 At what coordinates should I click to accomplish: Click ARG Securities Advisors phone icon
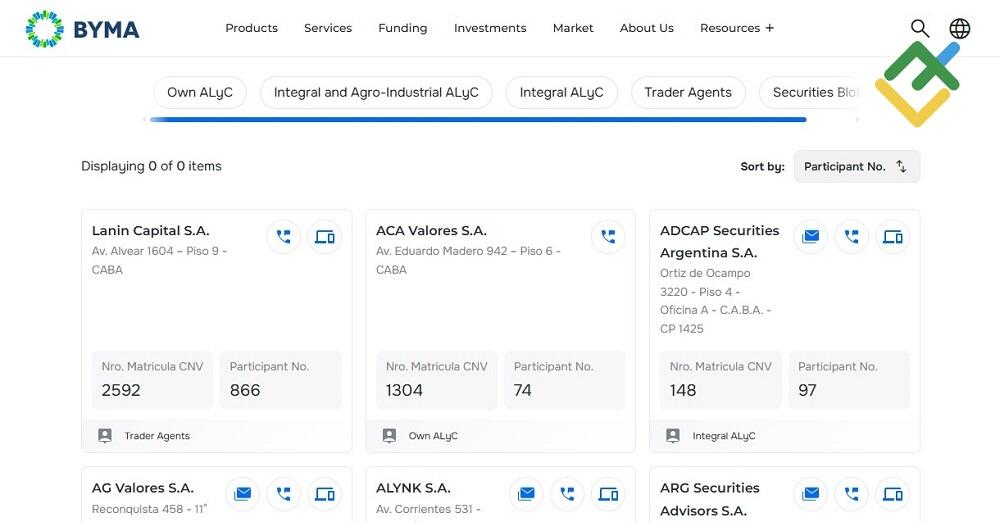tap(851, 494)
